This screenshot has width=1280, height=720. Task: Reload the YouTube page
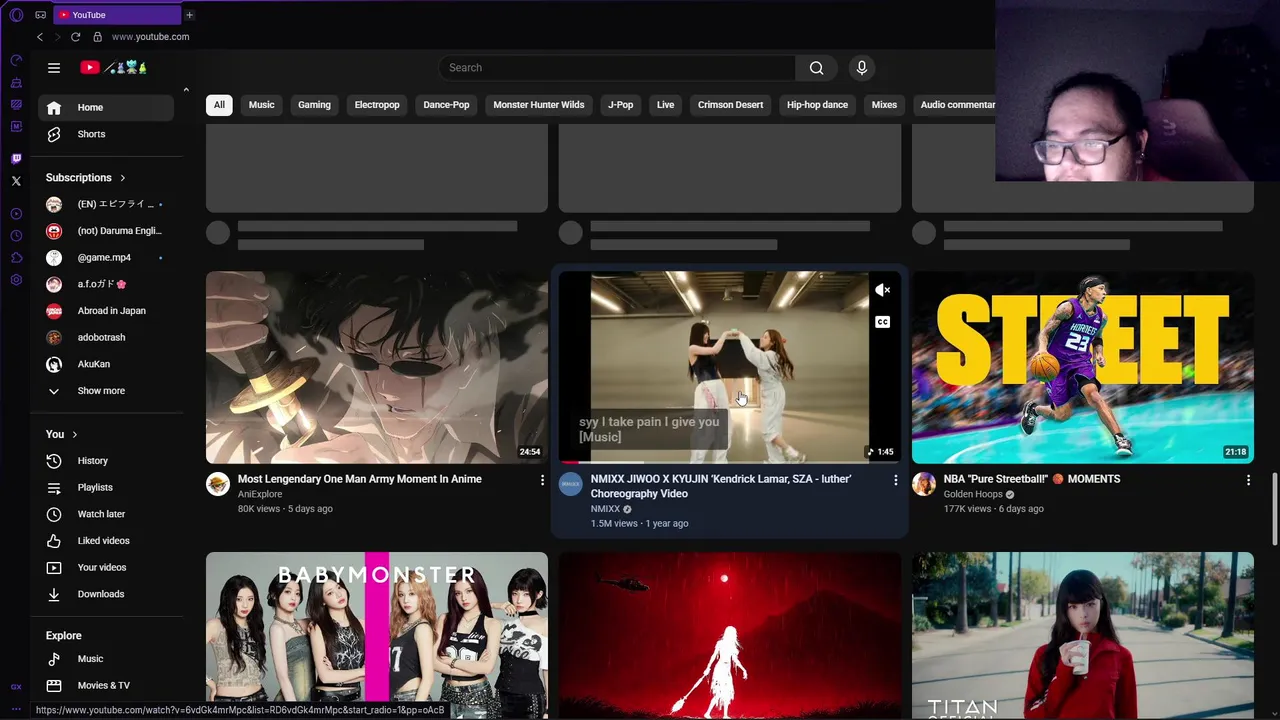[x=75, y=37]
